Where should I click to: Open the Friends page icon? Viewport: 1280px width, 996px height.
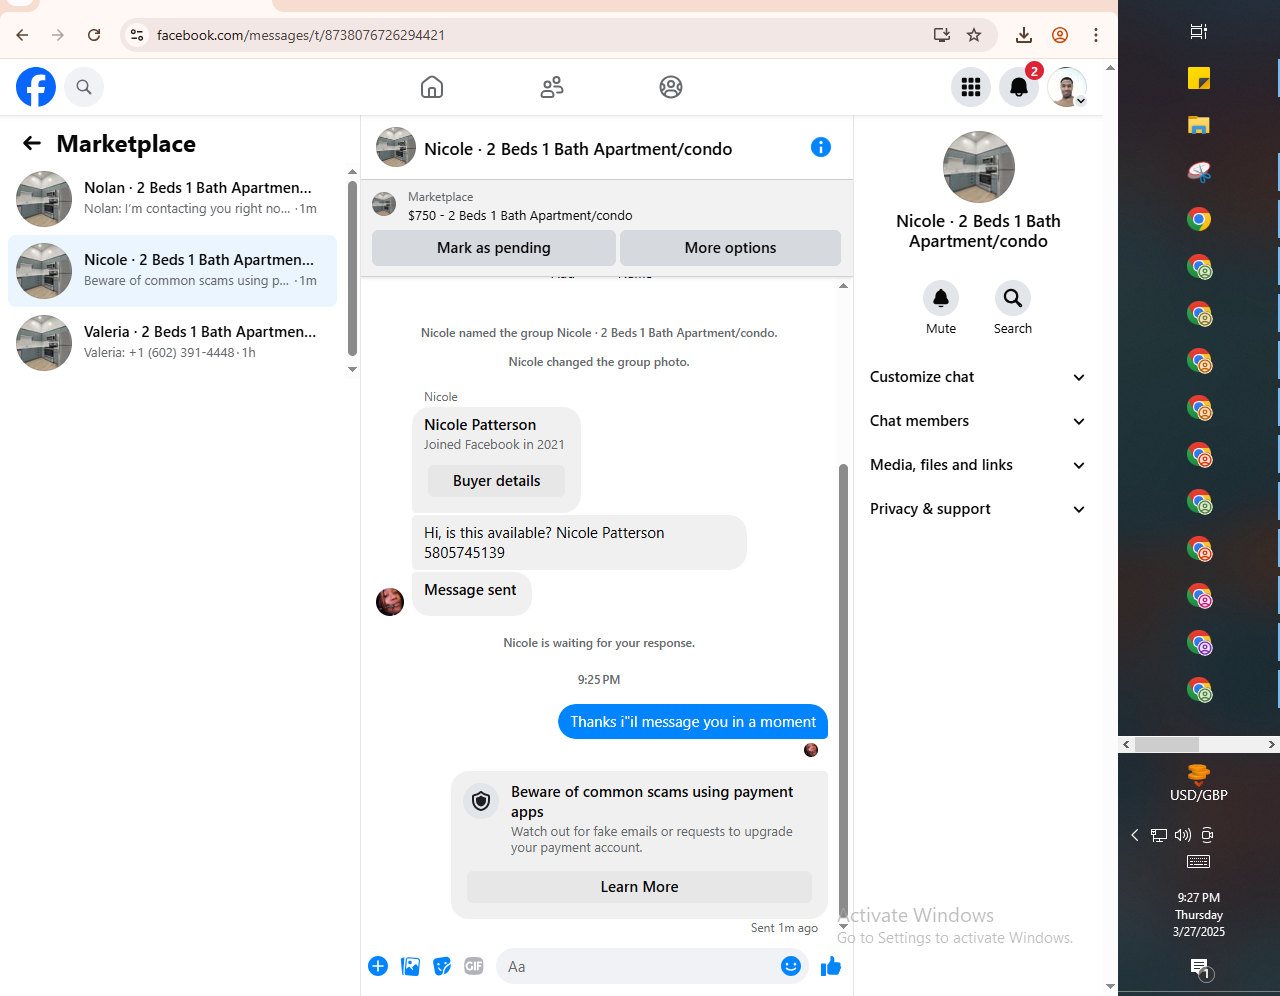pyautogui.click(x=552, y=87)
